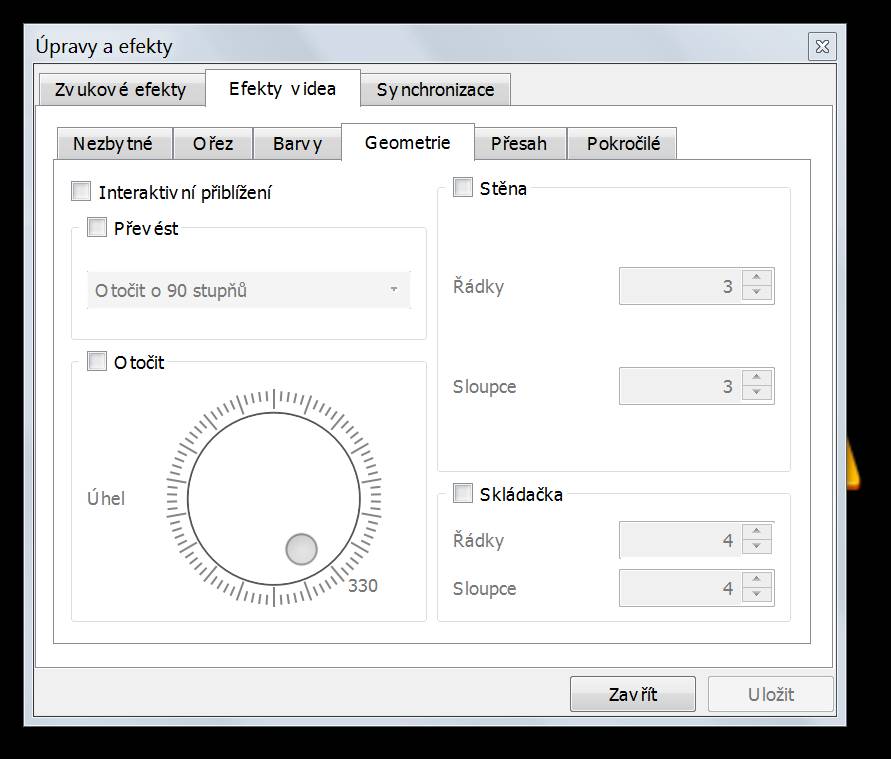Increase Skládačka Řádky with up arrow

point(756,531)
